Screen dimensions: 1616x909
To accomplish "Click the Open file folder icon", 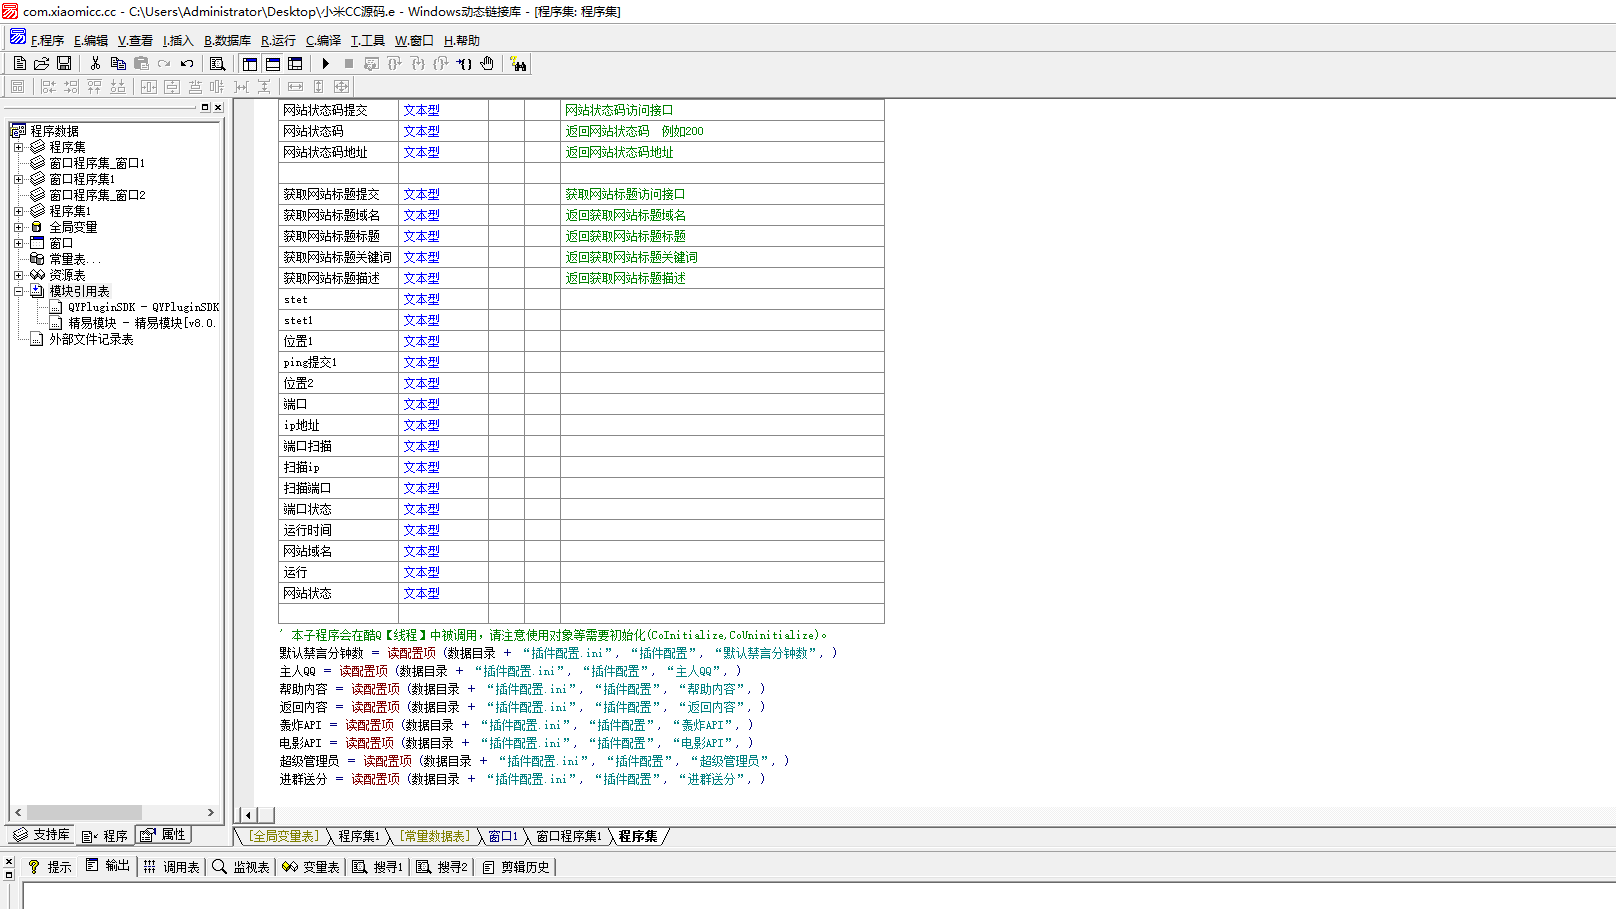I will pos(42,63).
